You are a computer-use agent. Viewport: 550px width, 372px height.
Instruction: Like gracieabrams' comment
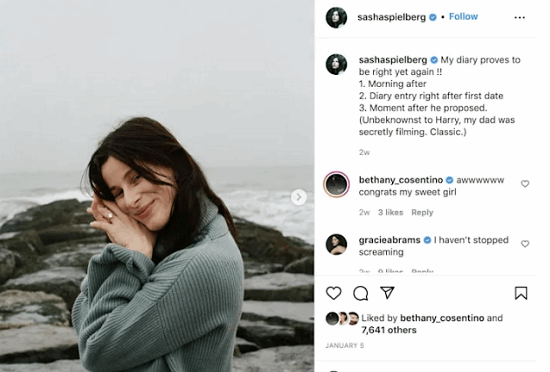point(525,244)
